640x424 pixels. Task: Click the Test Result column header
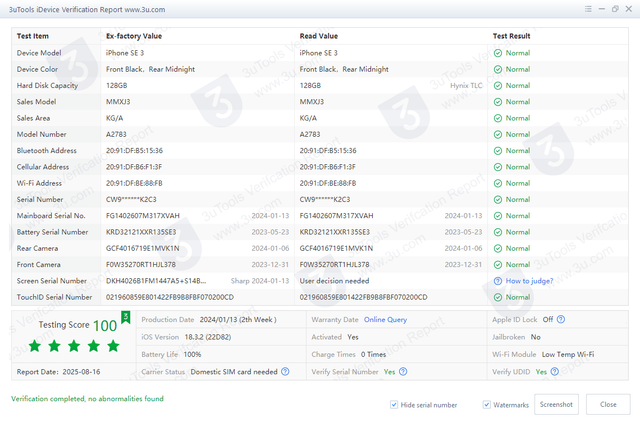(x=512, y=35)
